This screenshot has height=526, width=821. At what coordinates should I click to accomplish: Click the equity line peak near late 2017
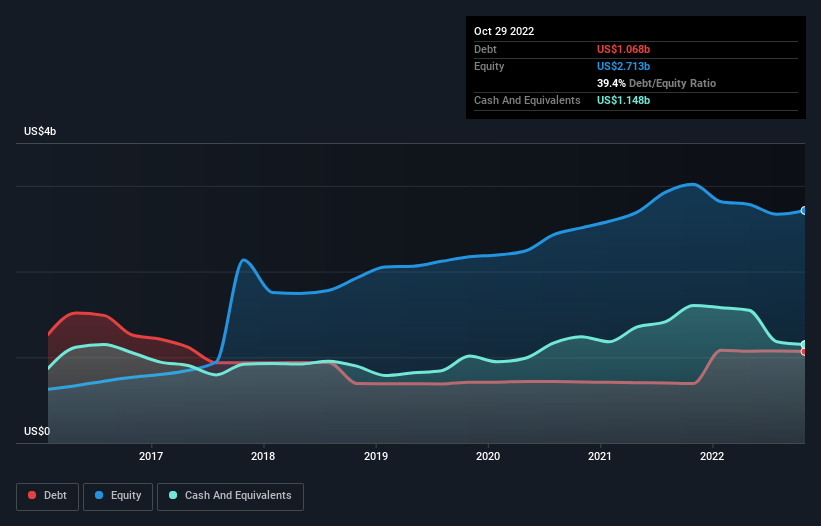(x=243, y=260)
